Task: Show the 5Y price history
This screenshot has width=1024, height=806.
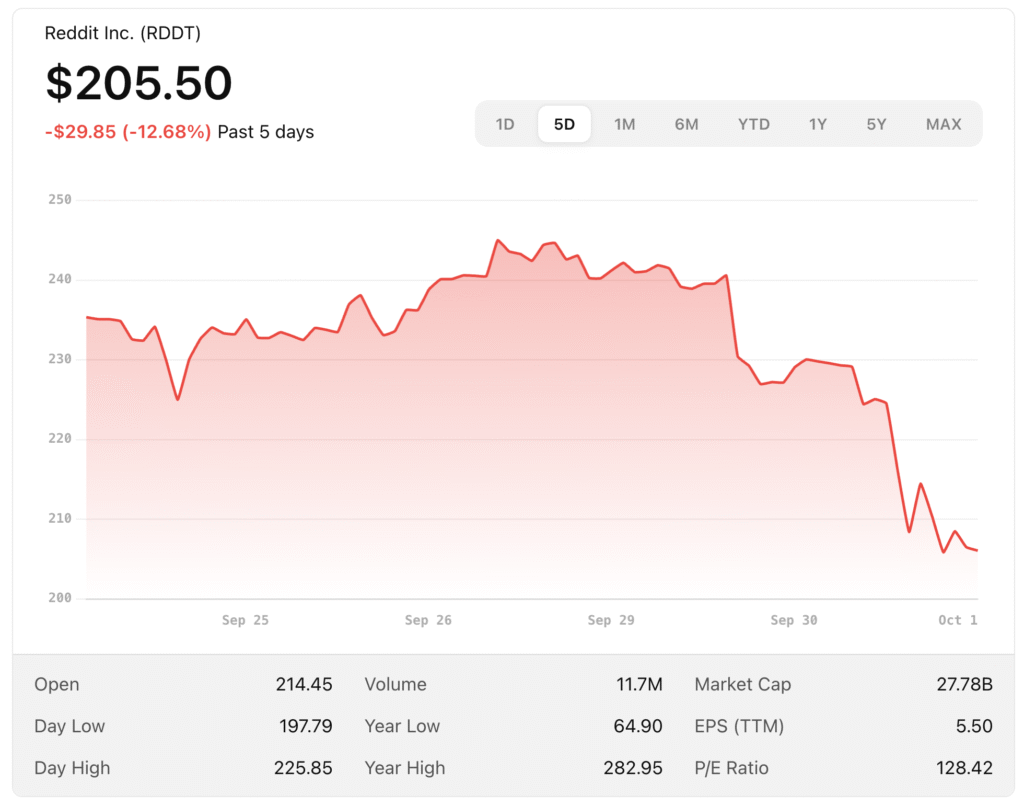Action: 876,124
